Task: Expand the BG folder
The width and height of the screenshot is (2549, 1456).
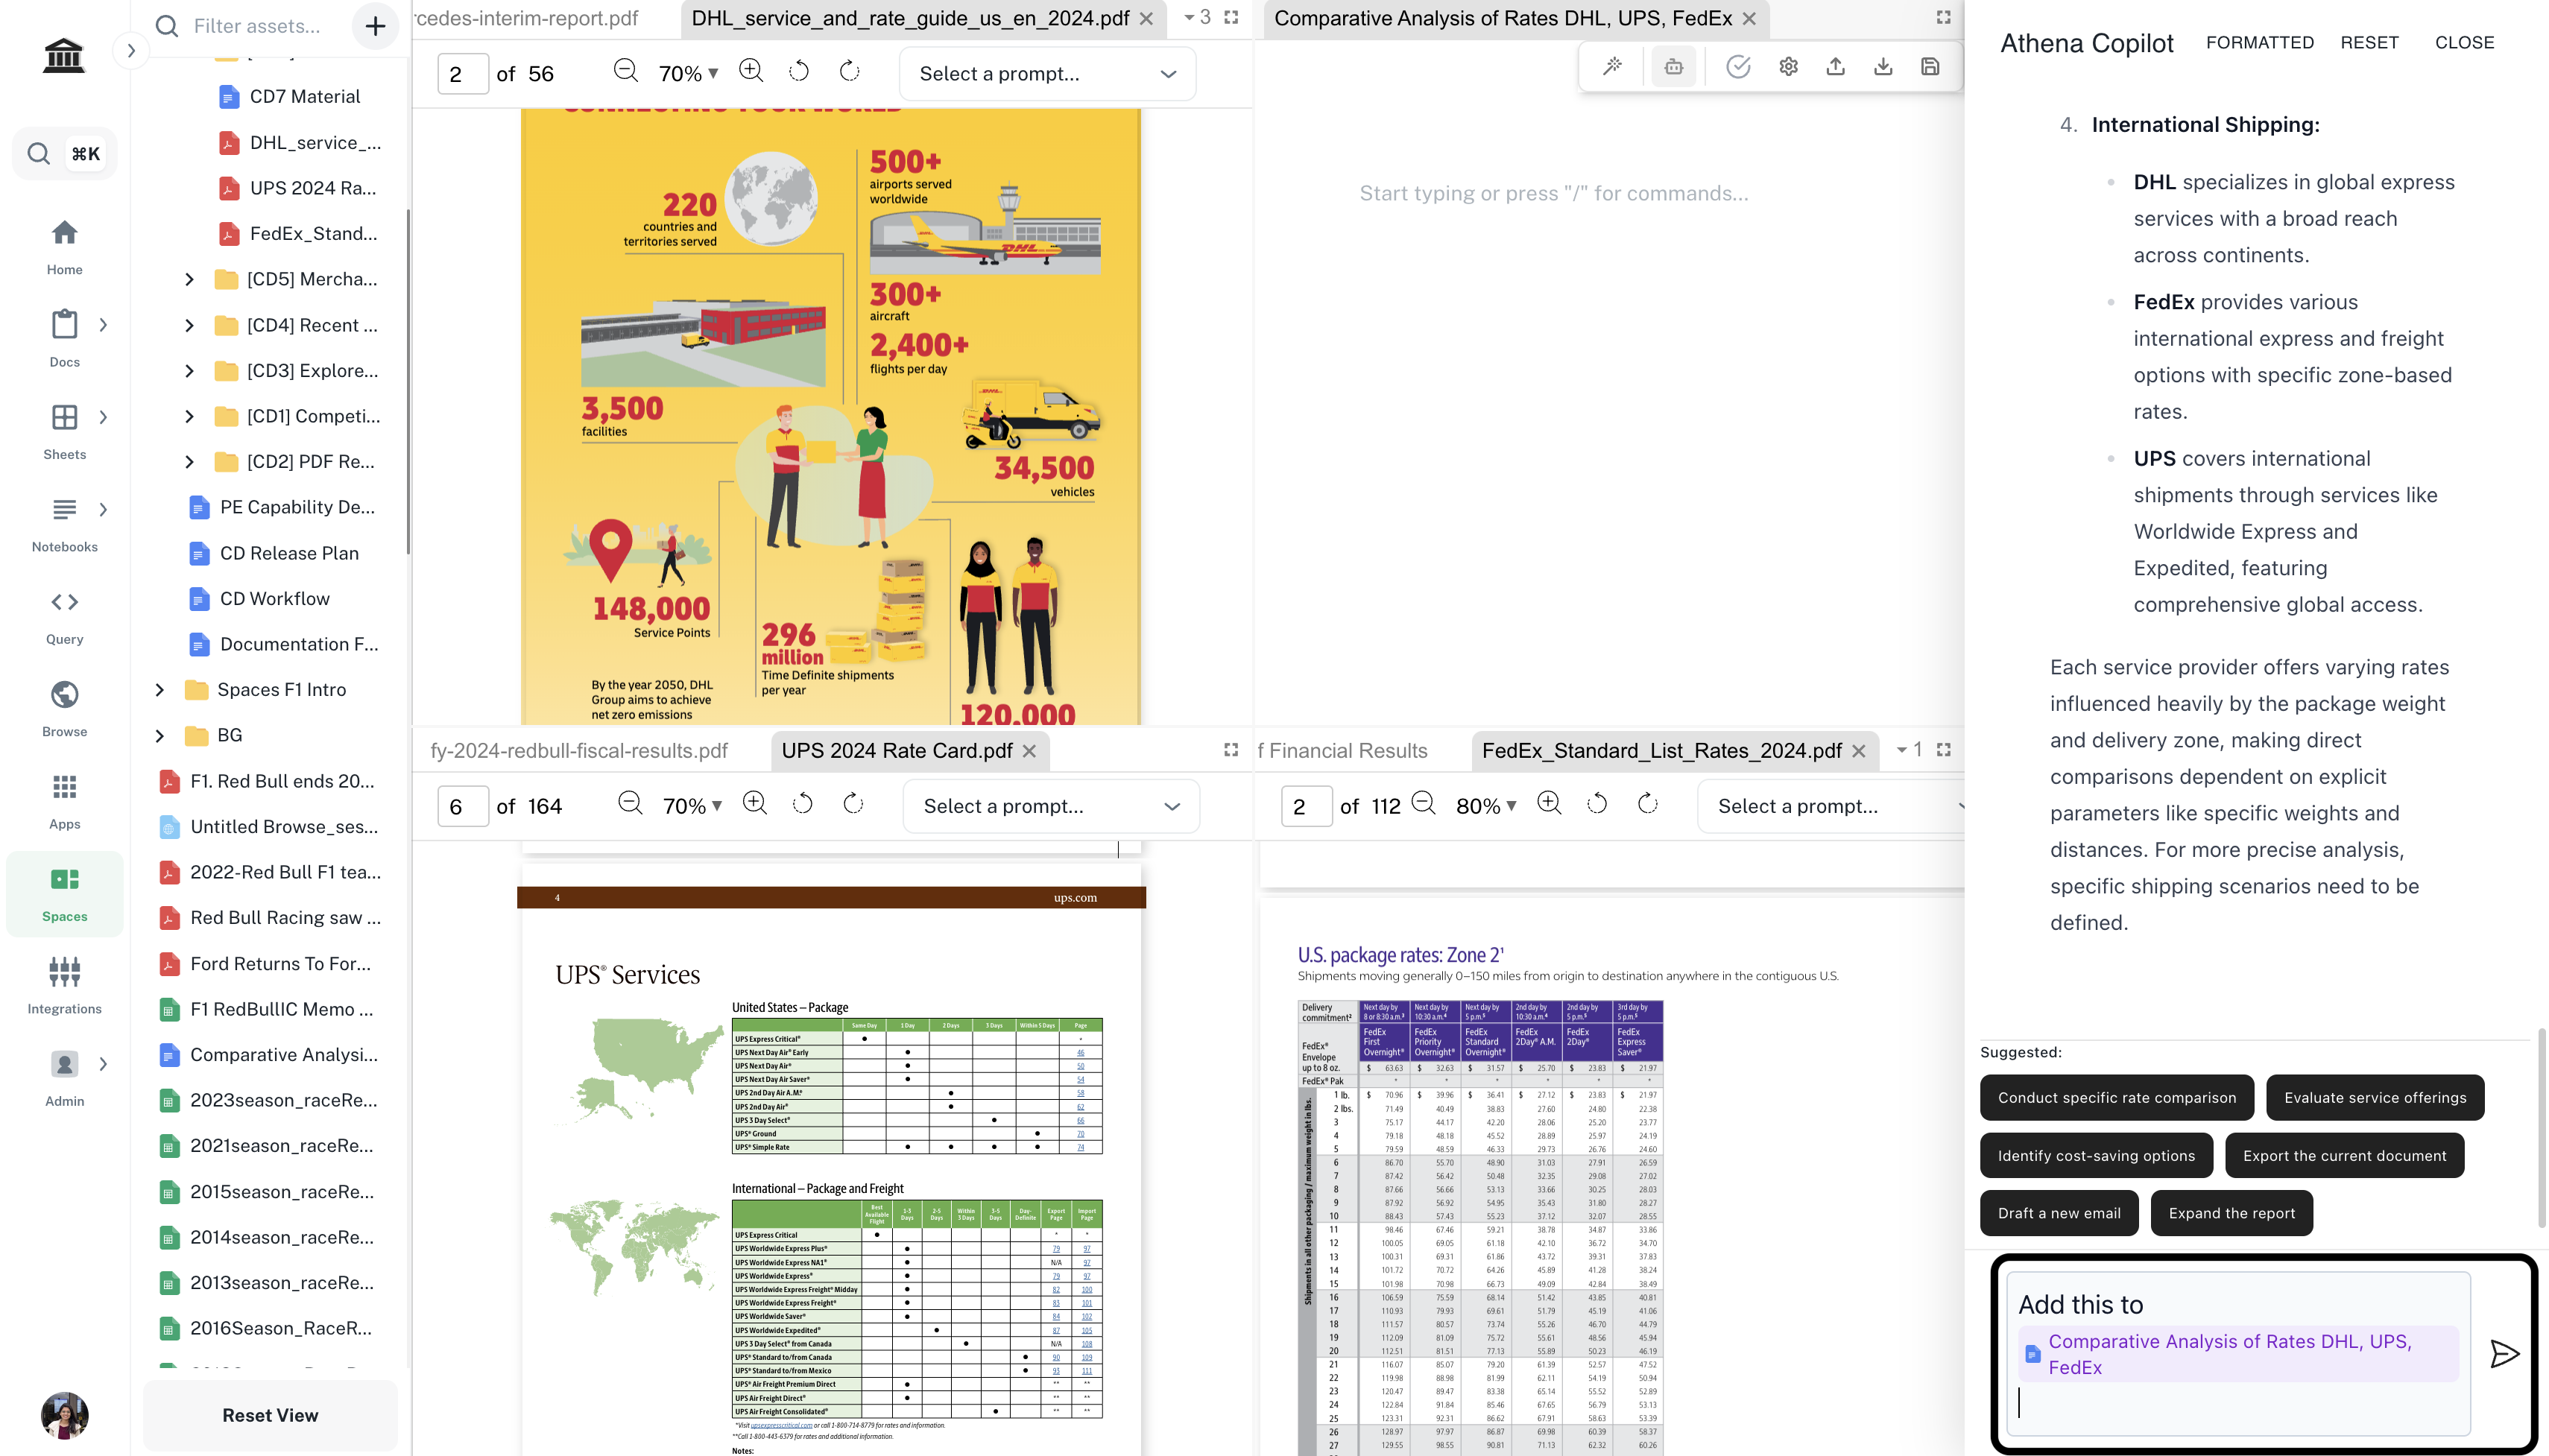Action: (159, 735)
